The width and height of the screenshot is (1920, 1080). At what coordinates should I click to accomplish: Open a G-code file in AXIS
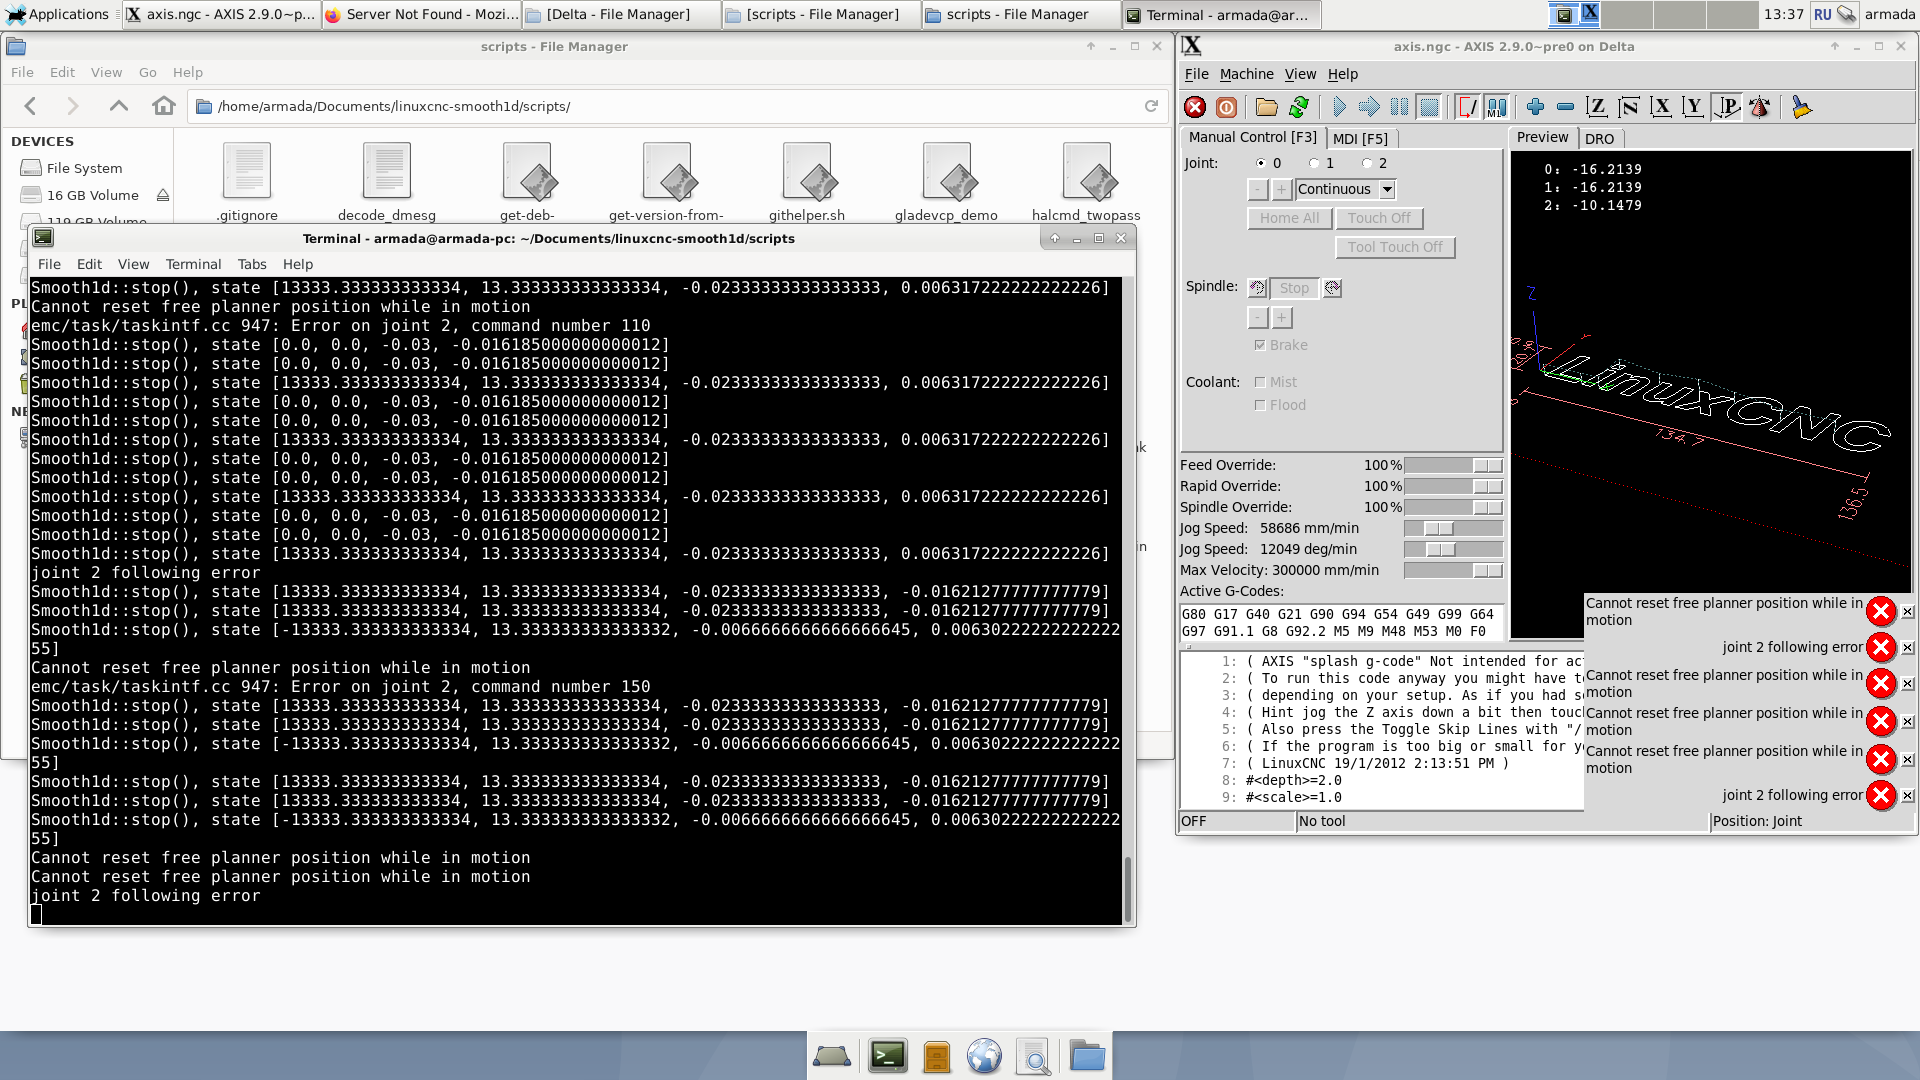tap(1267, 107)
